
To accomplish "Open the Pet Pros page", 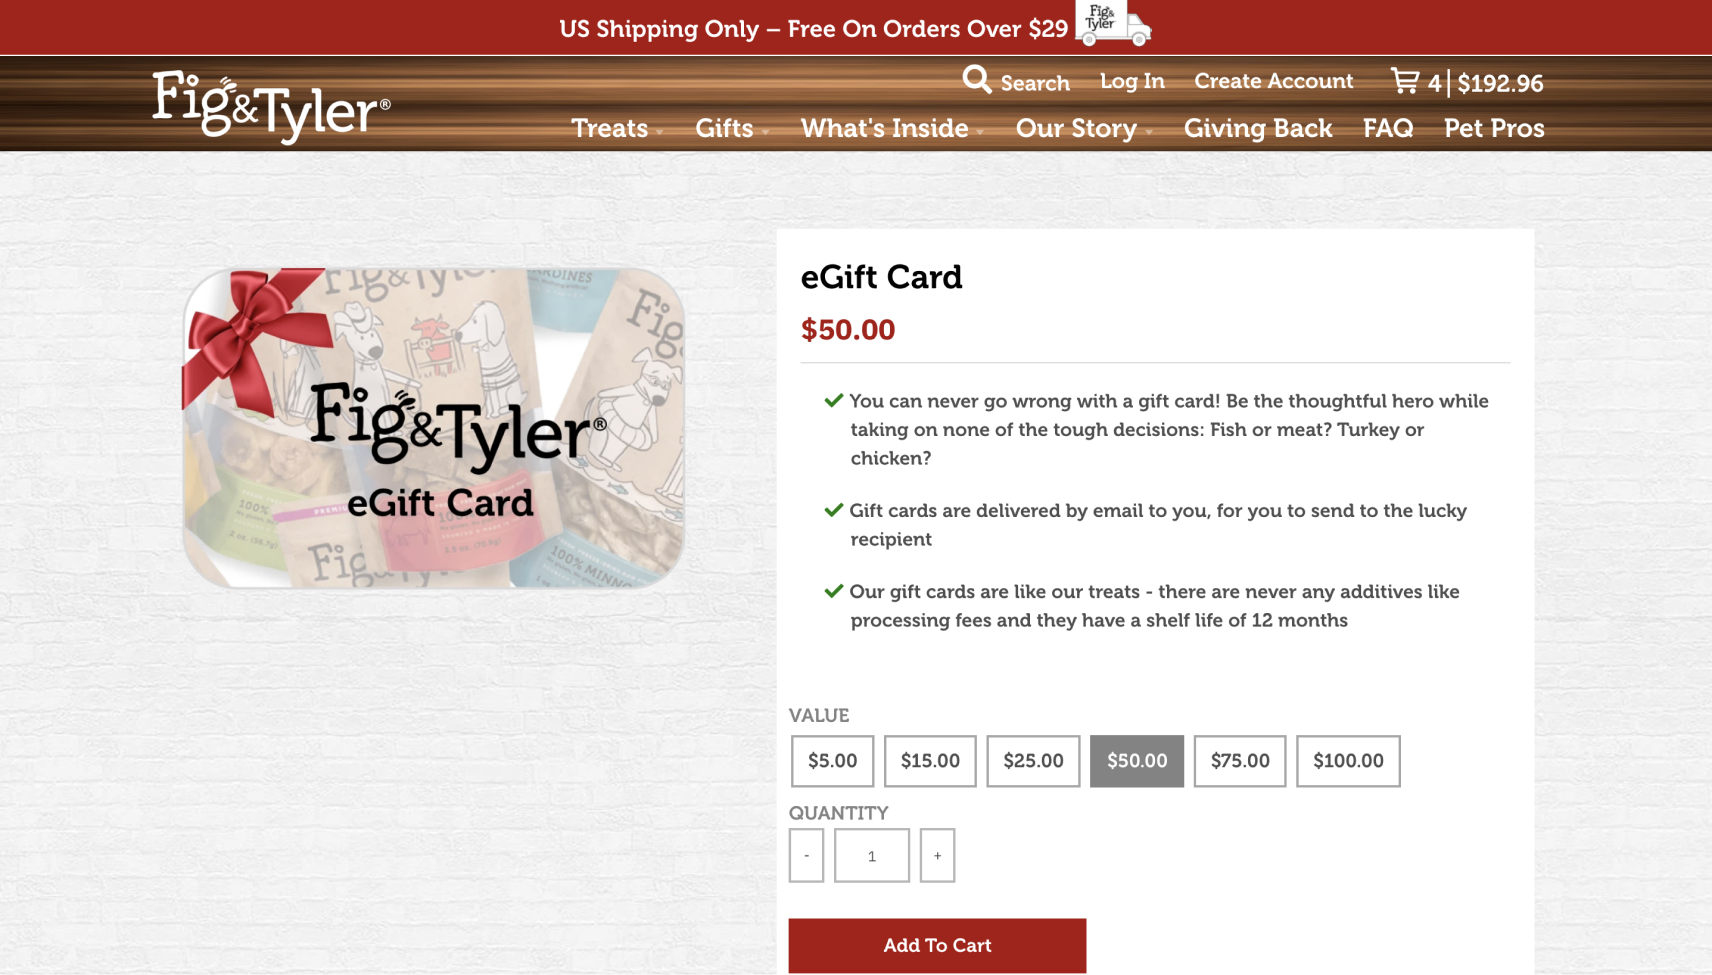I will (x=1494, y=129).
